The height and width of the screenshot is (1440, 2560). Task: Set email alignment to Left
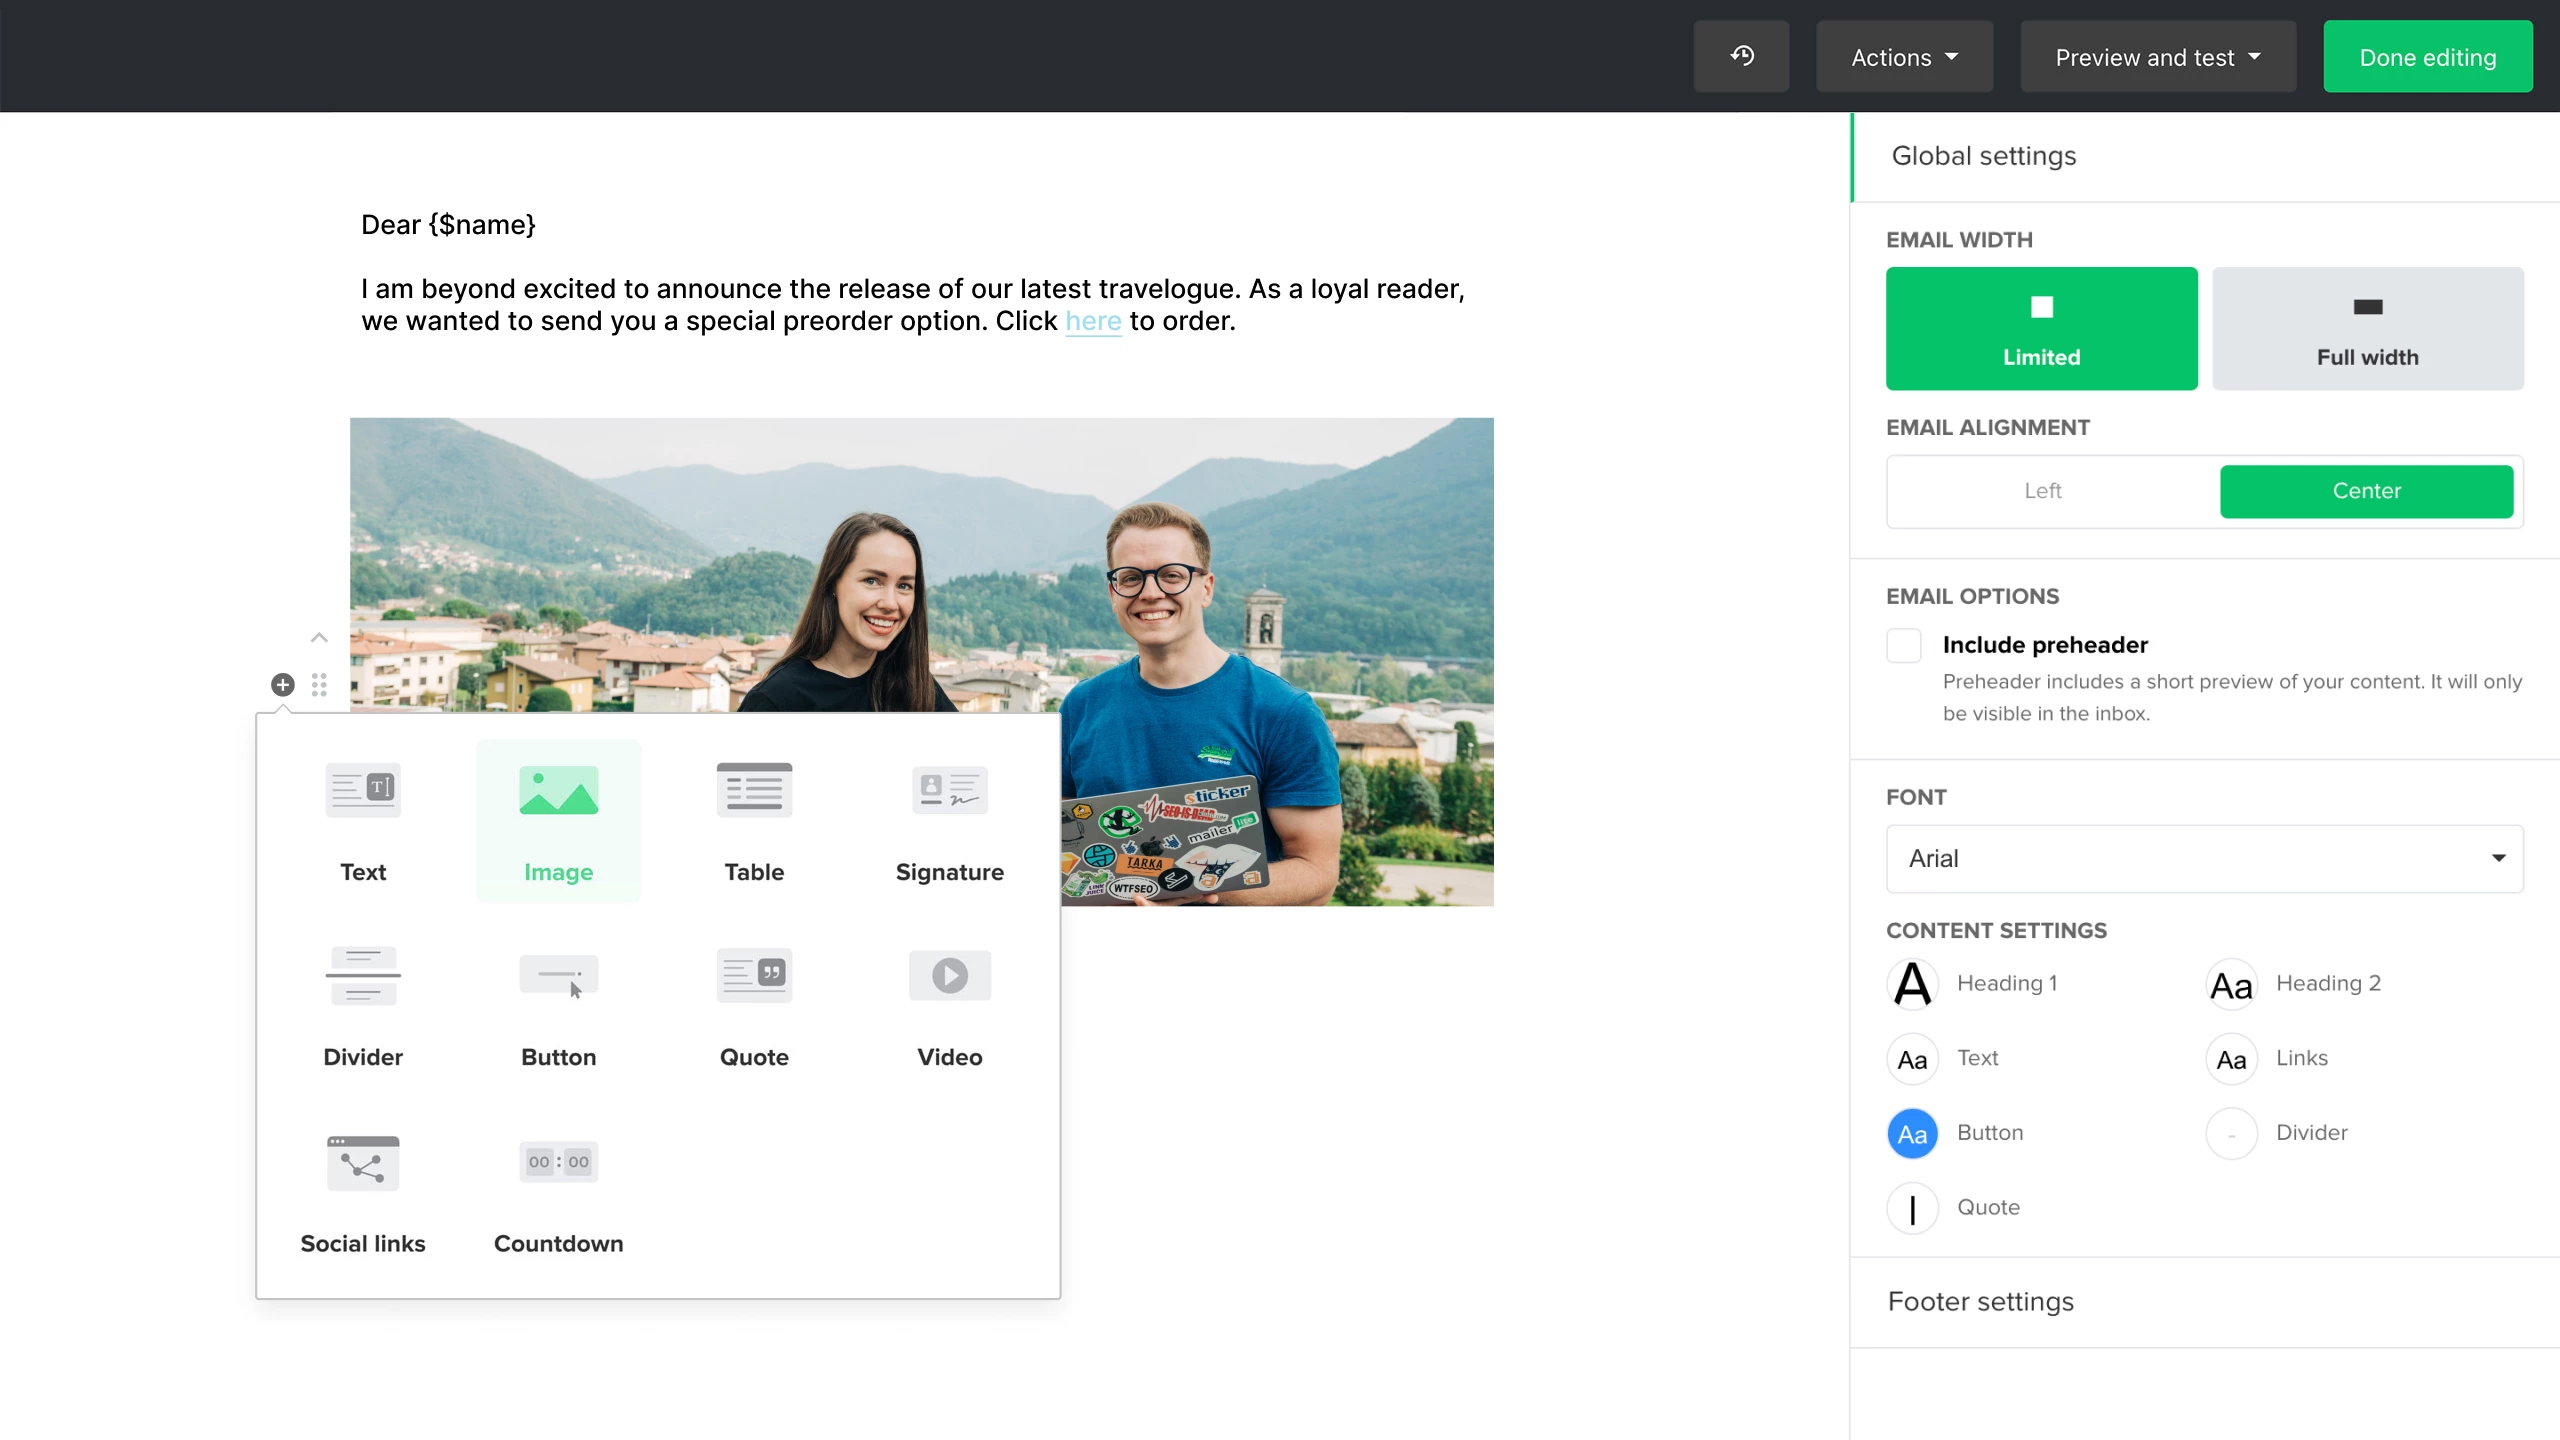coord(2042,491)
